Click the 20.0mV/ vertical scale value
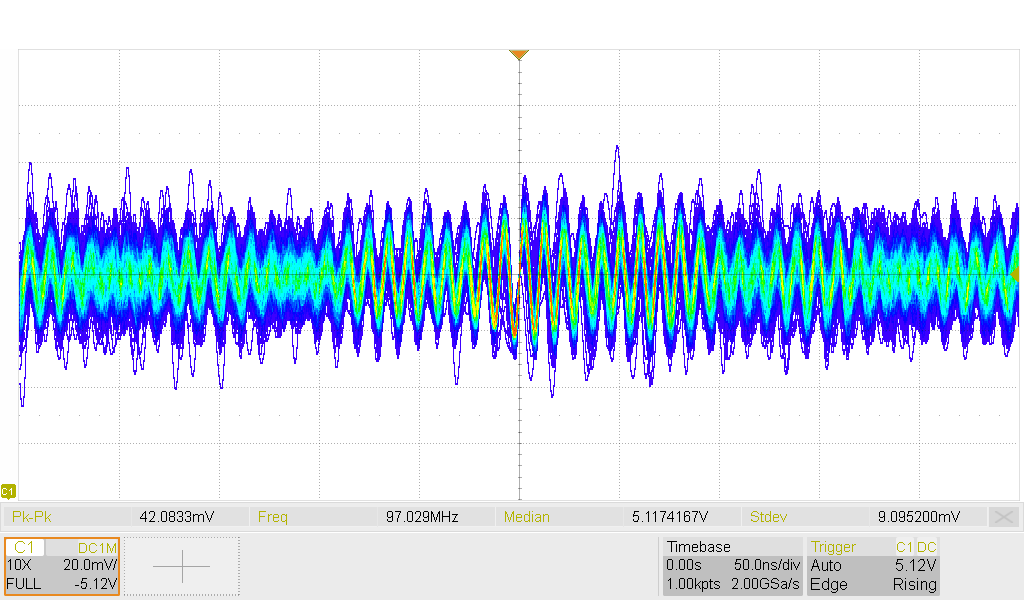Screen dimensions: 1024x600 coord(89,565)
